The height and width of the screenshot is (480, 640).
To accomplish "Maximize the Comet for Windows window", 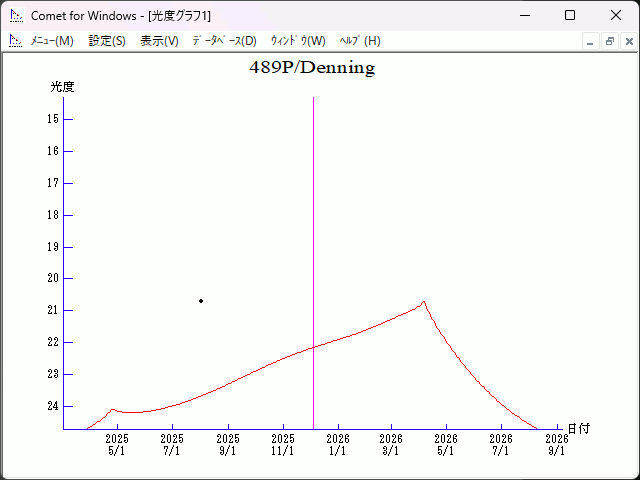I will coord(570,15).
